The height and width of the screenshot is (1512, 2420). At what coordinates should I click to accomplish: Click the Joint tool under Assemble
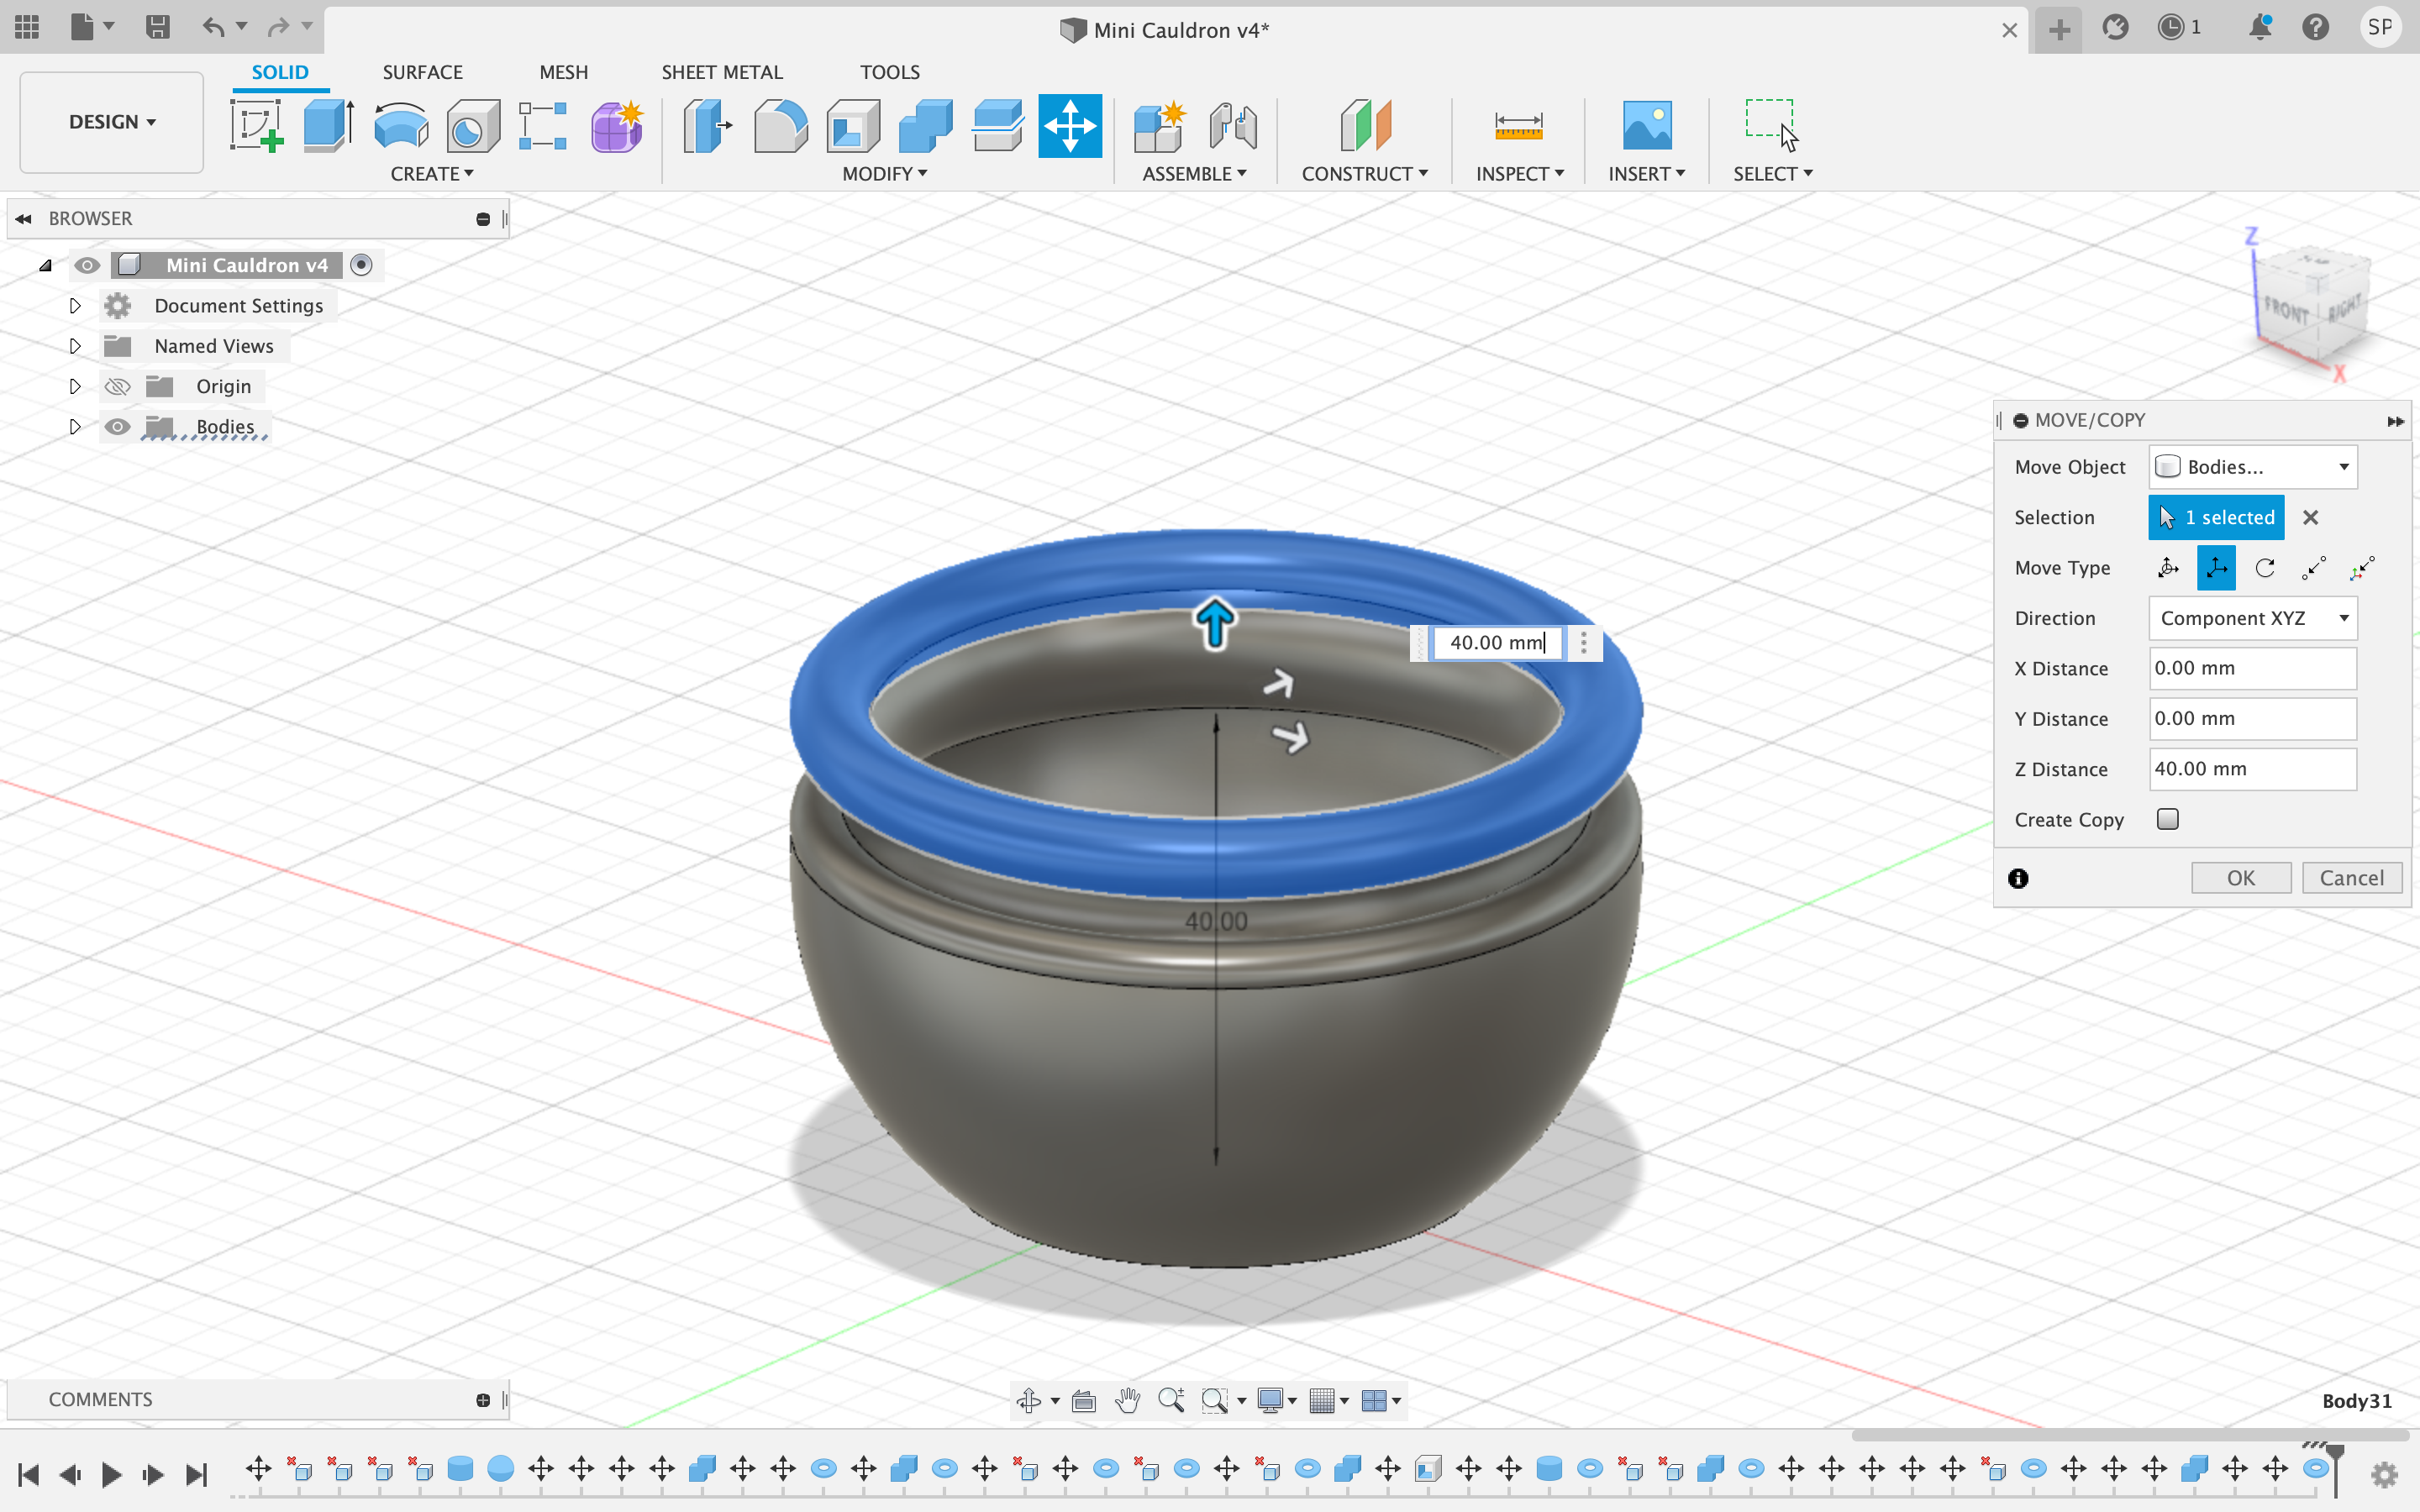pyautogui.click(x=1232, y=126)
